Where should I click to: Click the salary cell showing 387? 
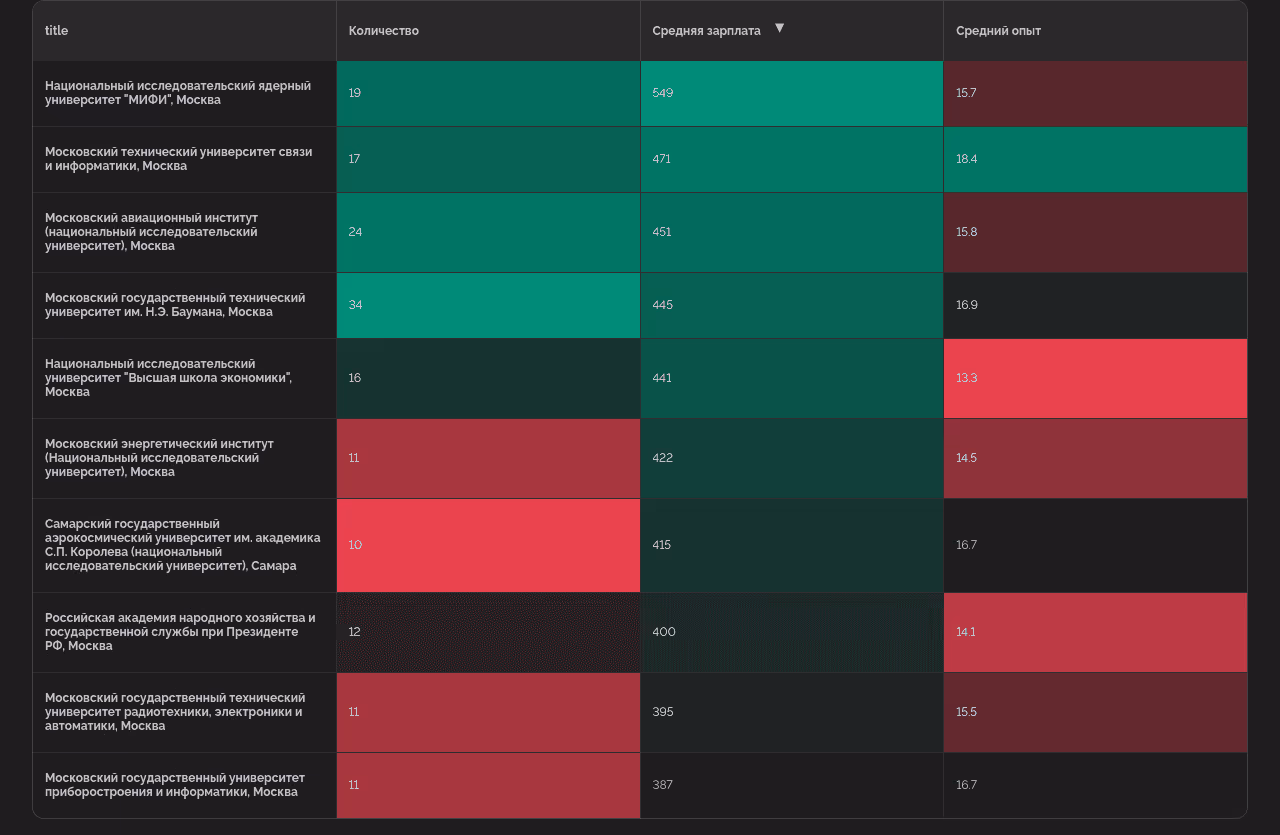pyautogui.click(x=791, y=785)
